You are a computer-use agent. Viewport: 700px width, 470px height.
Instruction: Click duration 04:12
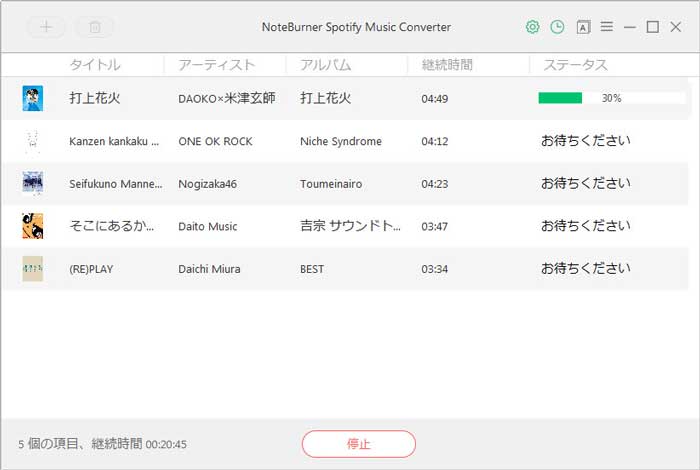coord(434,141)
